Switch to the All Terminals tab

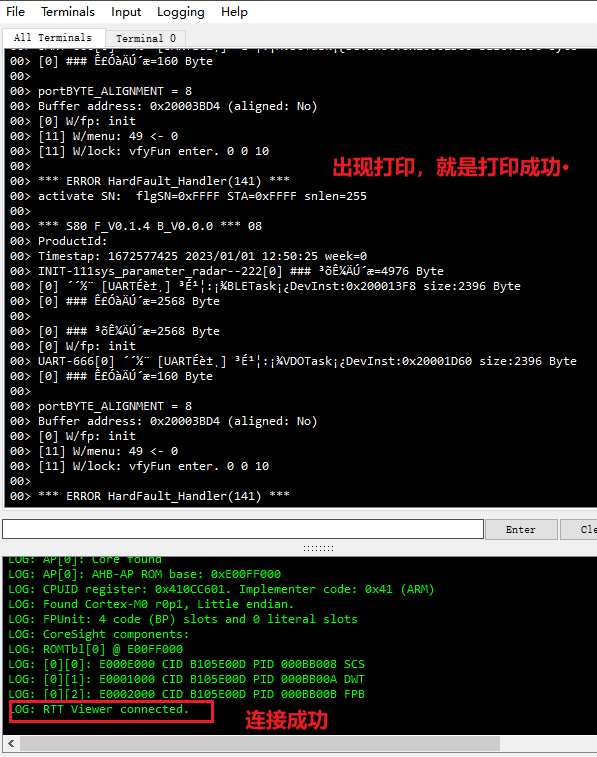[53, 38]
